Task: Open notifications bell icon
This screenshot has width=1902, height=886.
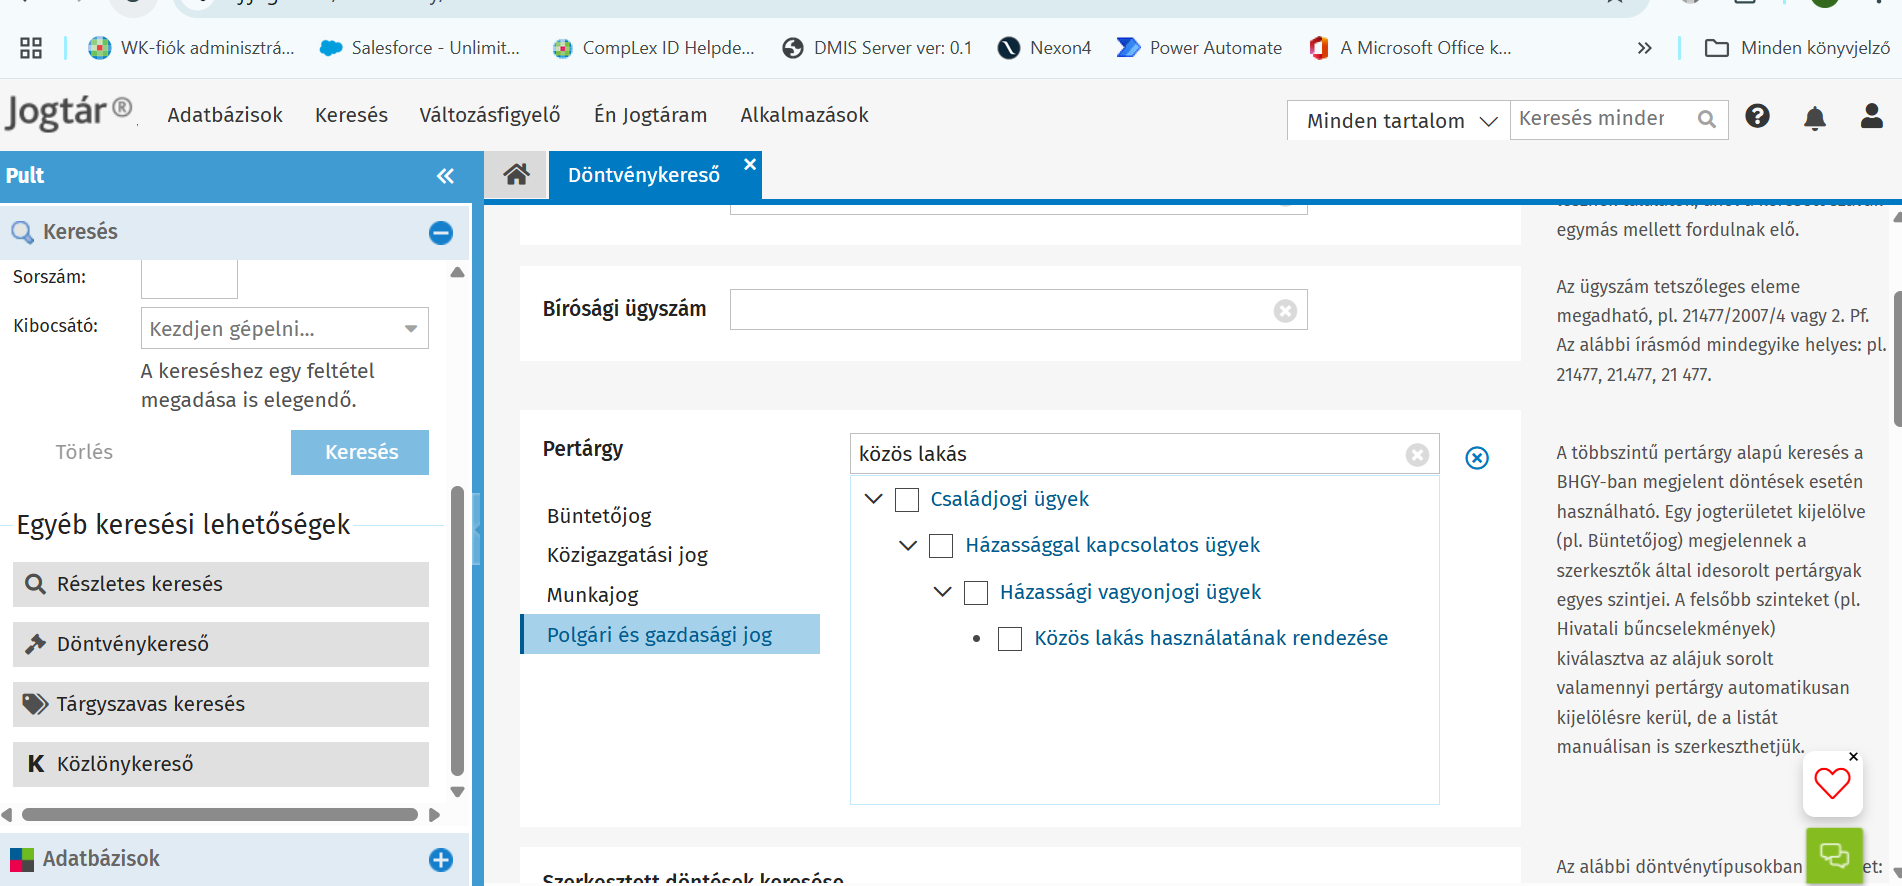Action: click(x=1814, y=119)
